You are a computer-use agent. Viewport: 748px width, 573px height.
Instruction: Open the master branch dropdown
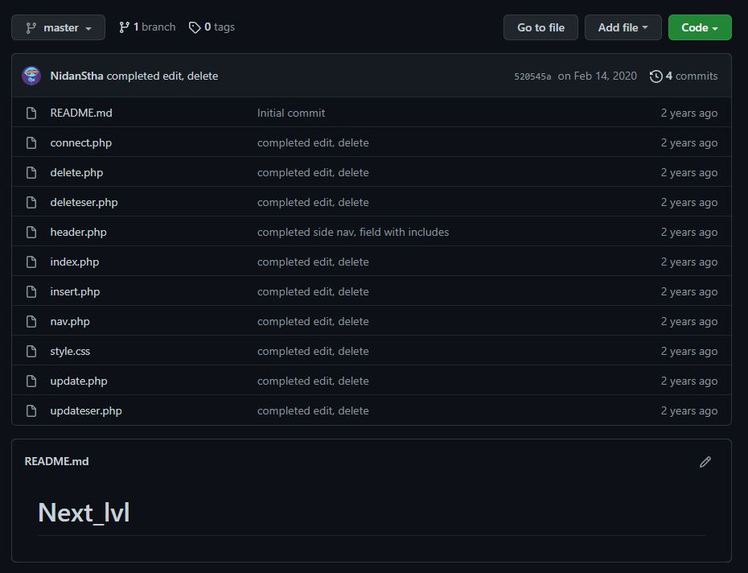(x=58, y=28)
